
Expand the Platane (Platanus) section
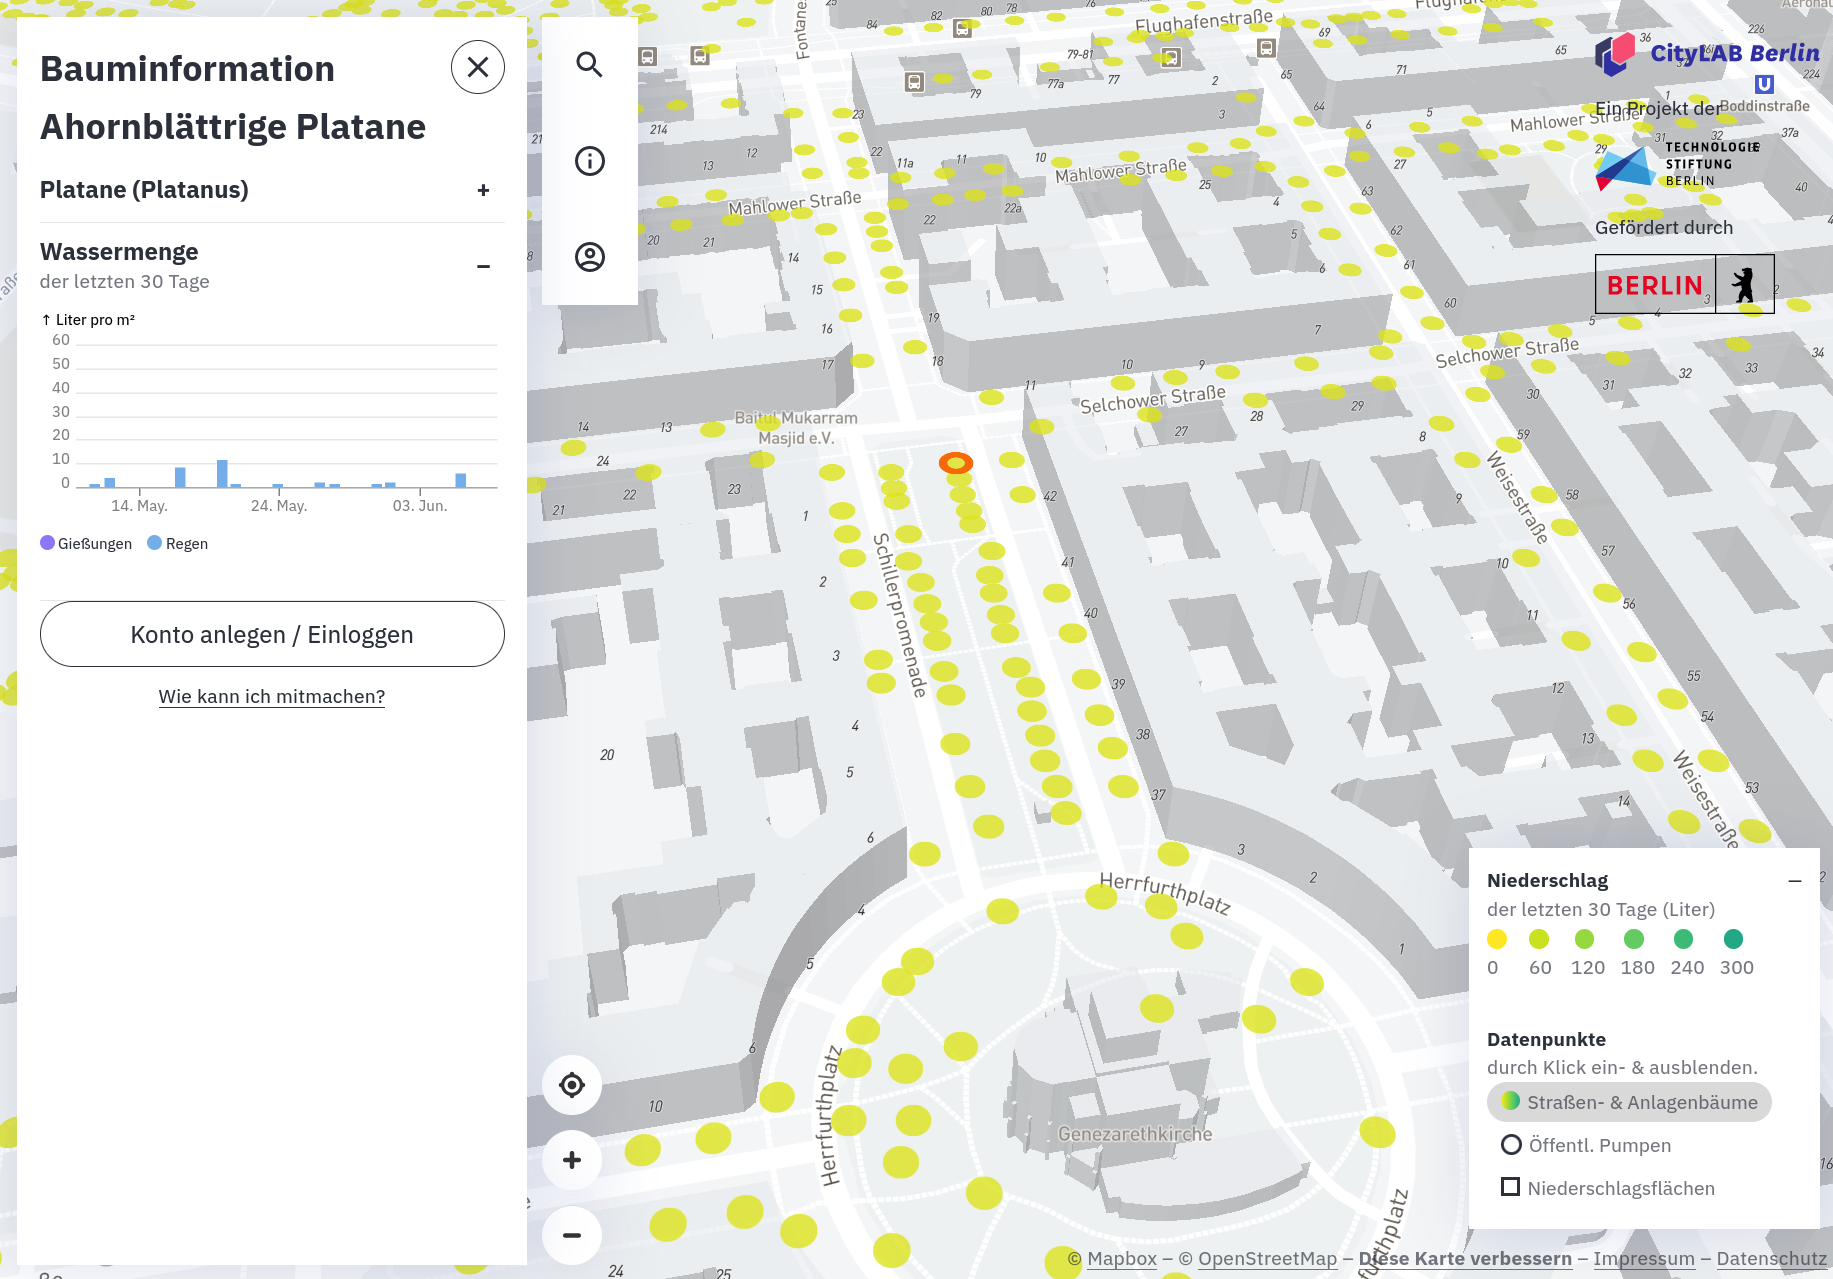[x=483, y=190]
